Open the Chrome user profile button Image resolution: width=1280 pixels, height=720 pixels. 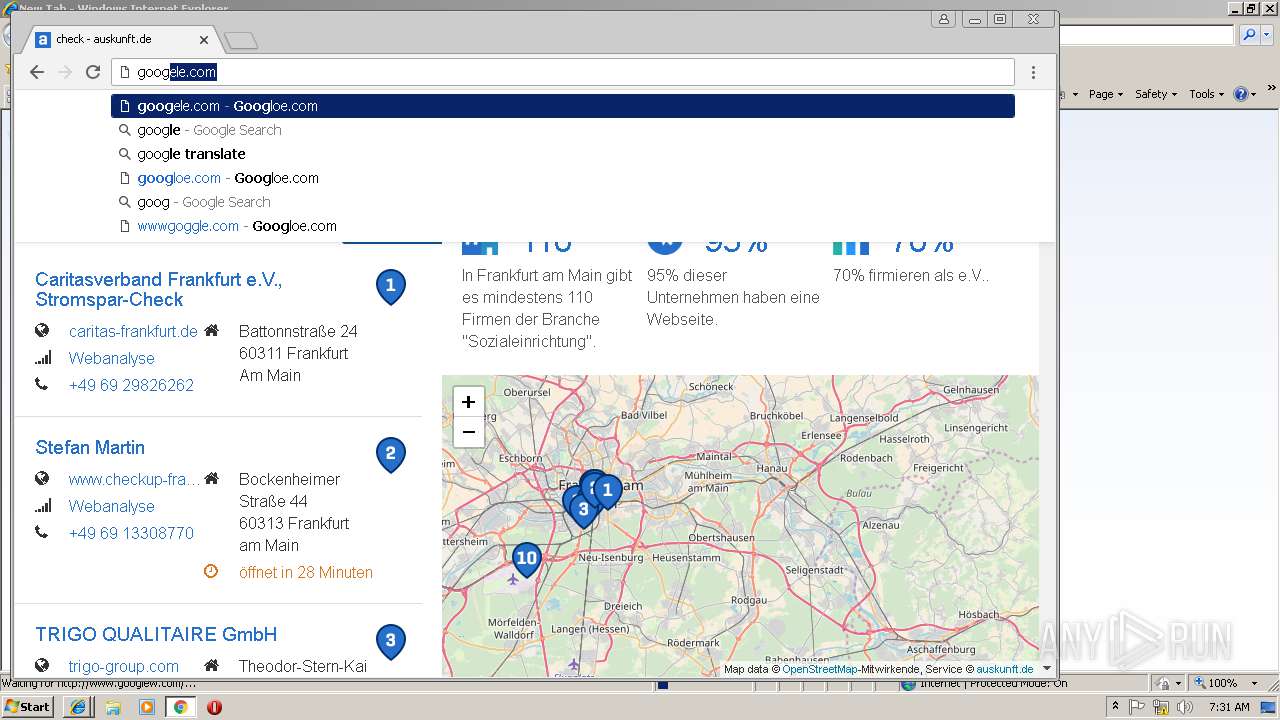tap(944, 19)
